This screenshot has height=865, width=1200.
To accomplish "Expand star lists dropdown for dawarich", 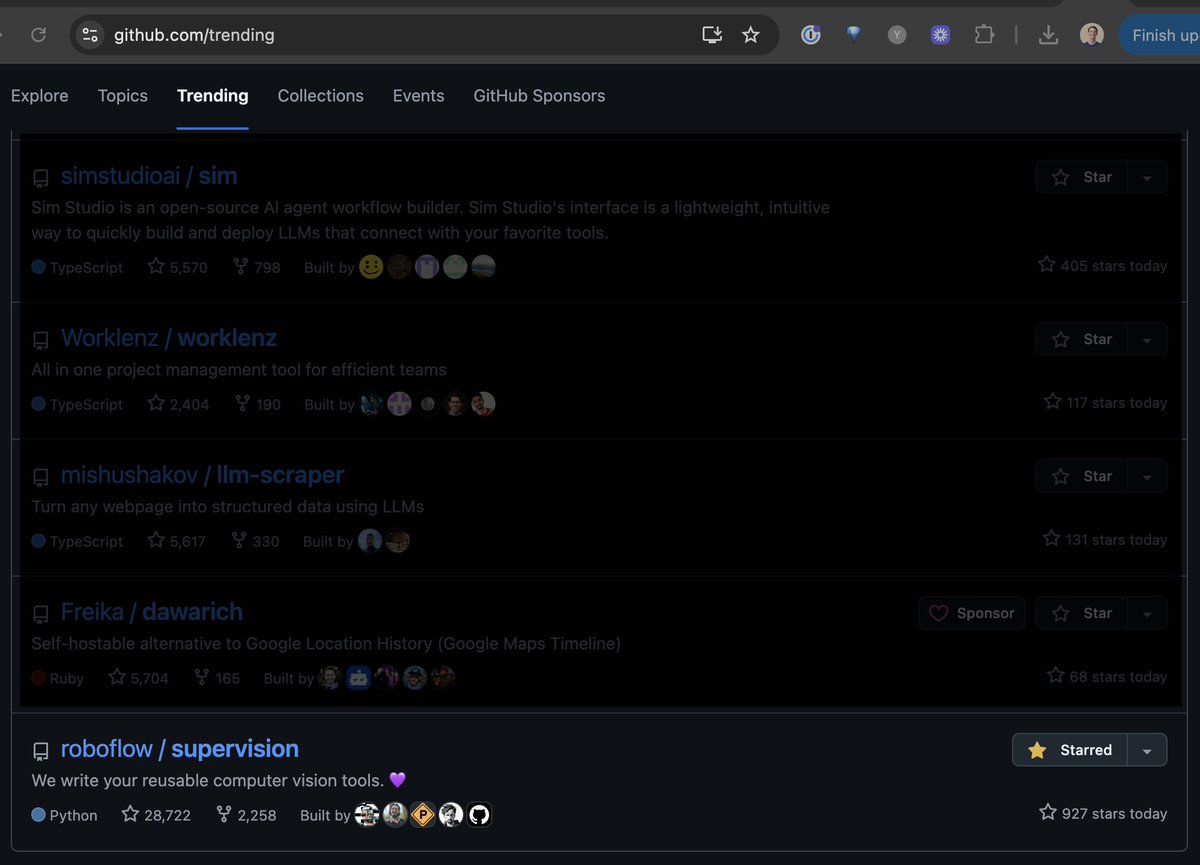I will point(1147,614).
